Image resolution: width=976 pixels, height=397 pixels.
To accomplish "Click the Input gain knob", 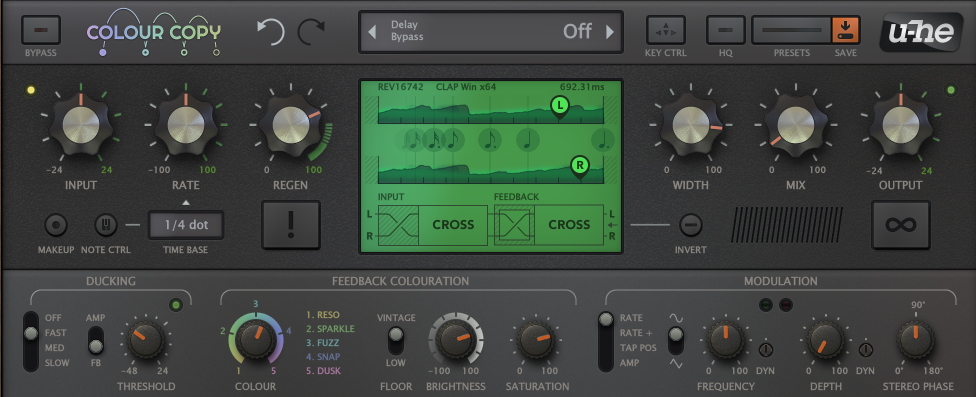I will tap(81, 124).
